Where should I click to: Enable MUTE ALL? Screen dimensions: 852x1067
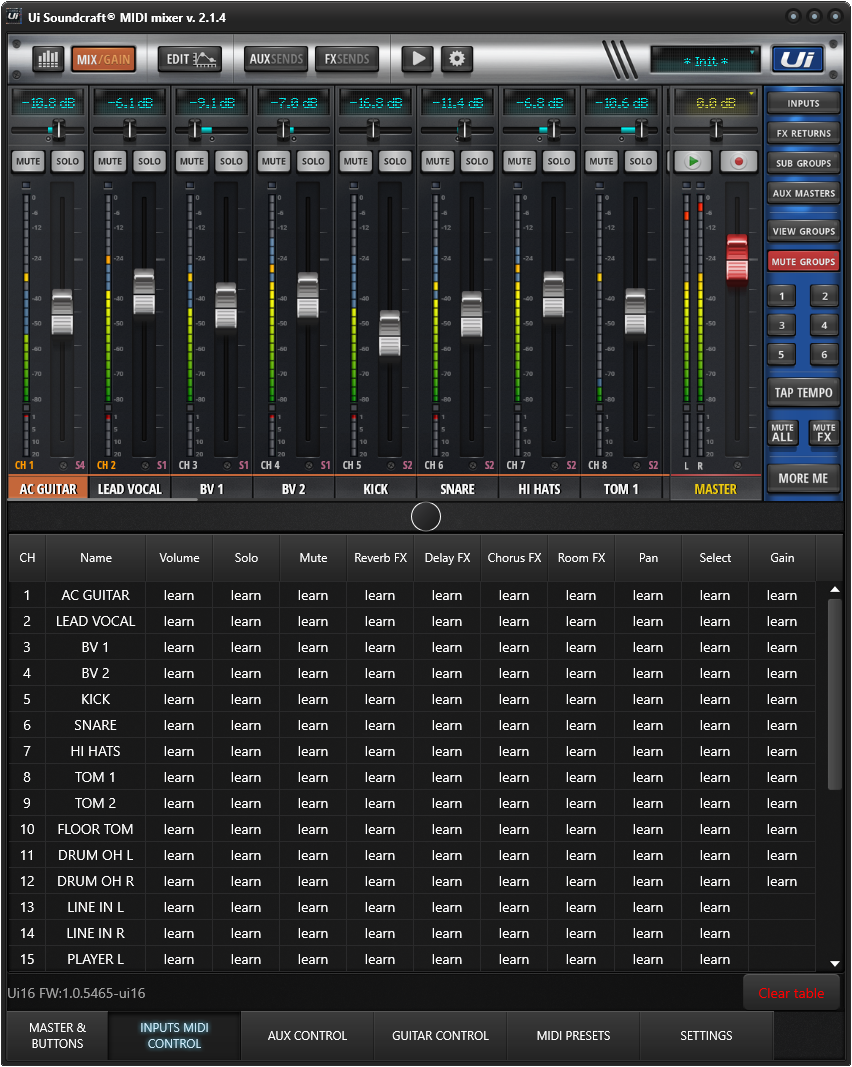tap(782, 434)
